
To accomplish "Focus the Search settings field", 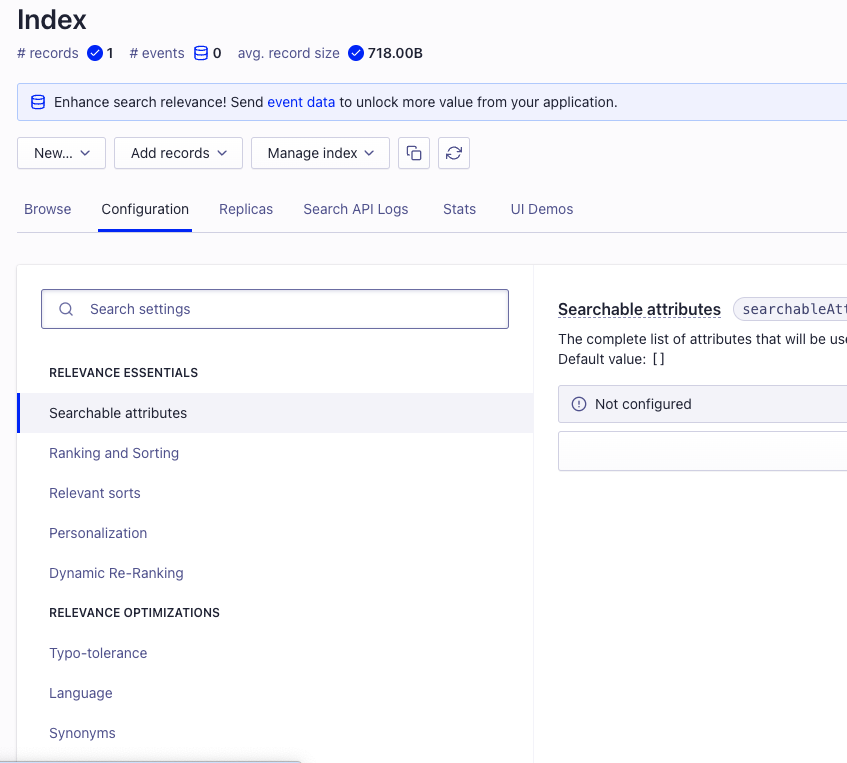I will 275,309.
